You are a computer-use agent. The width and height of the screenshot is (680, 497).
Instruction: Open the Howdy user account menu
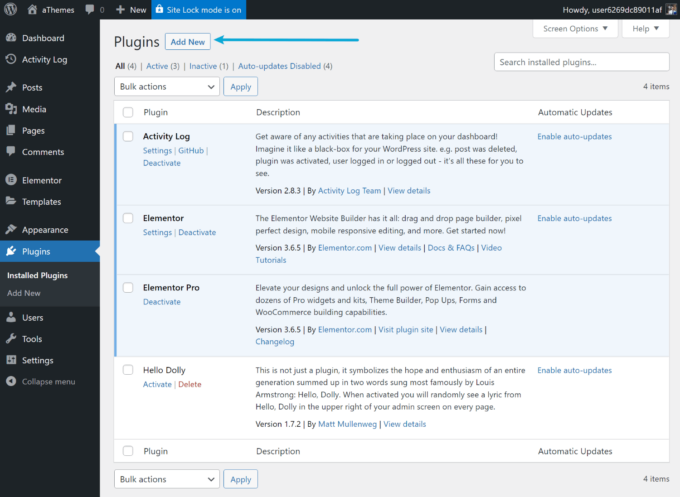618,10
